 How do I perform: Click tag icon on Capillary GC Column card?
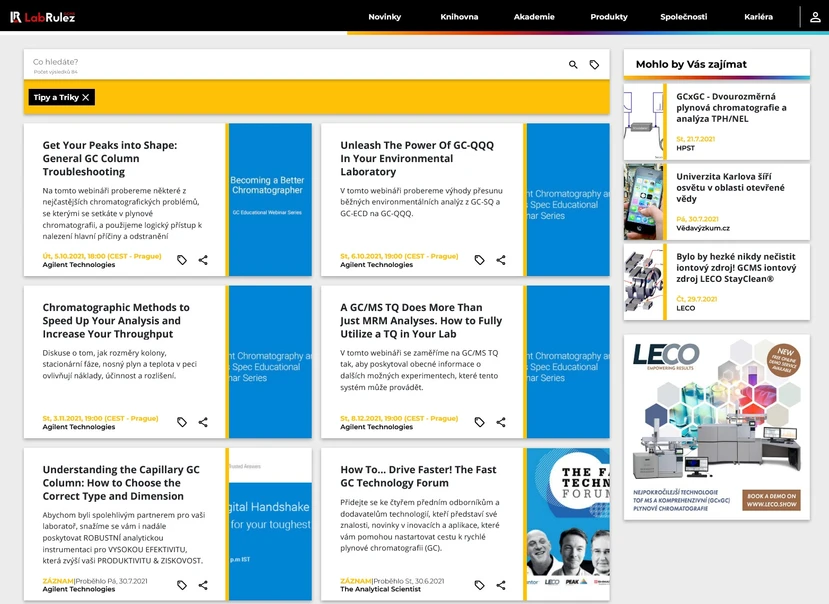tap(182, 585)
